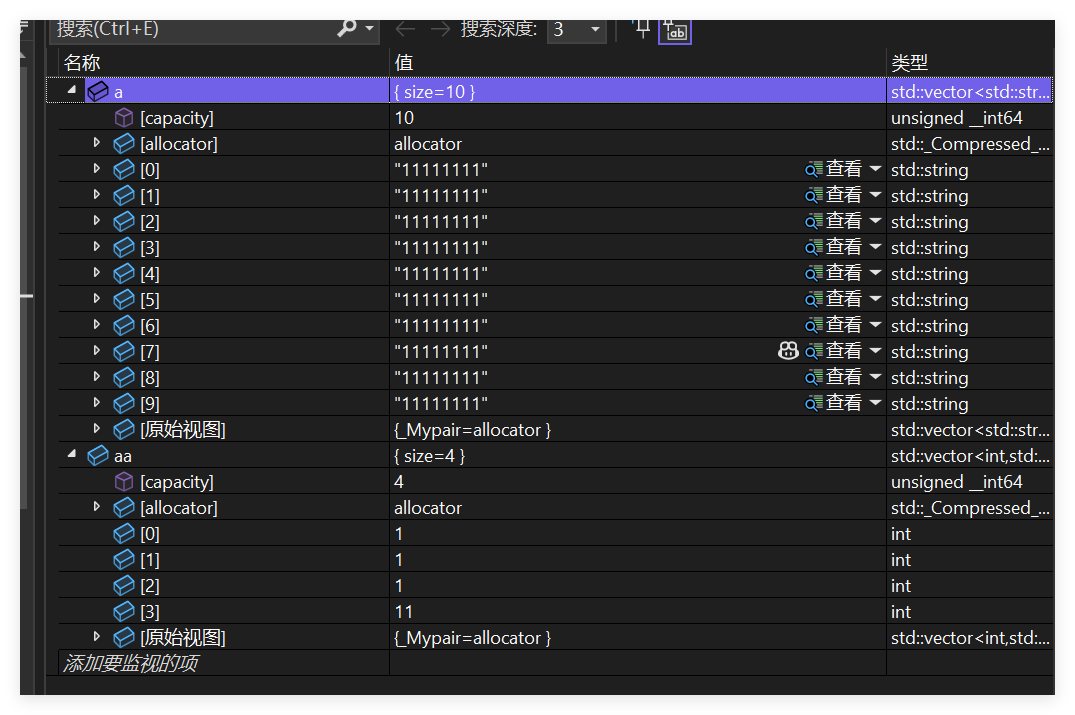
Task: Click the 查看 link on row [2]
Action: [x=843, y=221]
